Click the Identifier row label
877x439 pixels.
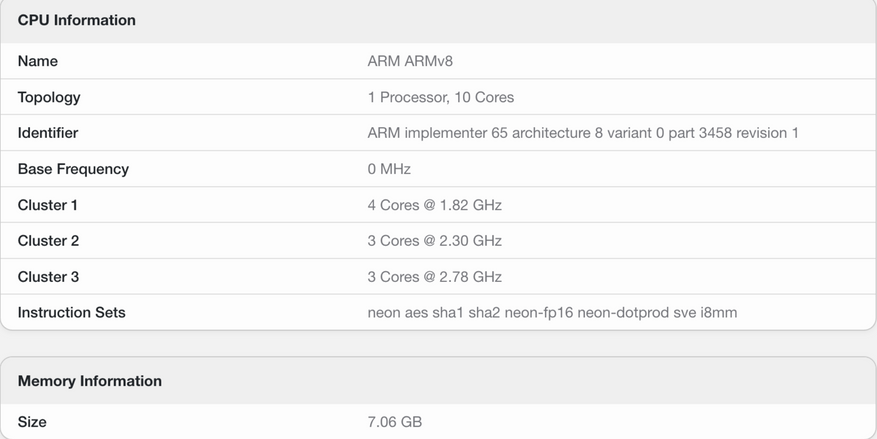(x=48, y=133)
